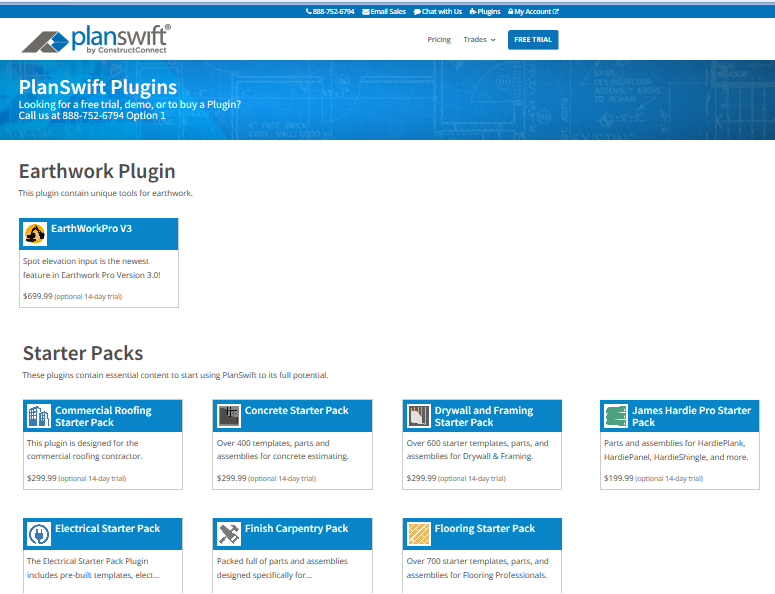The width and height of the screenshot is (775, 594).
Task: Click the Electrical Starter Pack plug icon
Action: pos(39,534)
